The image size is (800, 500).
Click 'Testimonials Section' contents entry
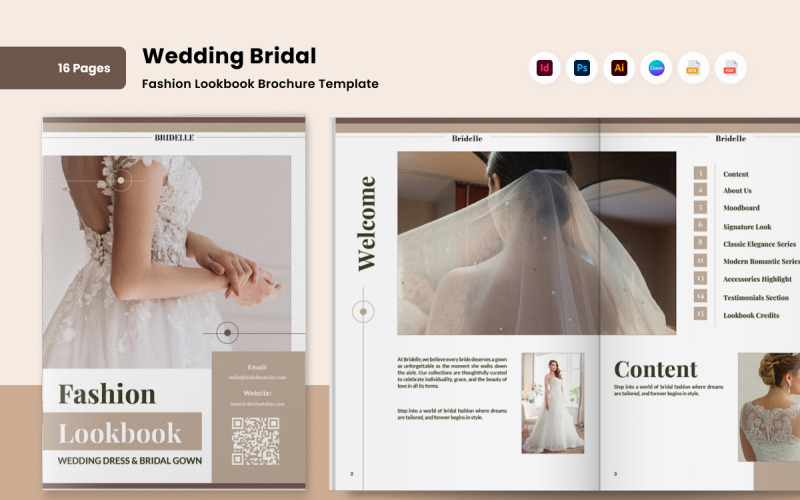click(x=756, y=297)
